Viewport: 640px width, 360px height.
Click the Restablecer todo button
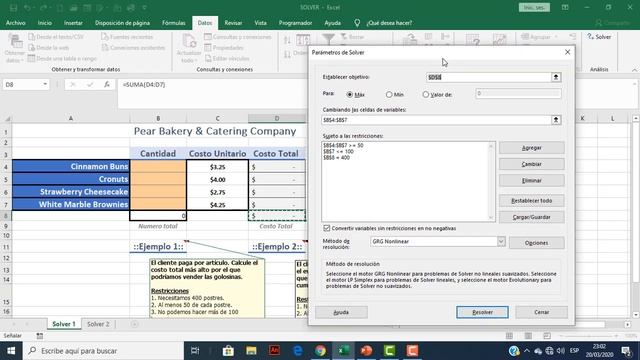tap(531, 201)
